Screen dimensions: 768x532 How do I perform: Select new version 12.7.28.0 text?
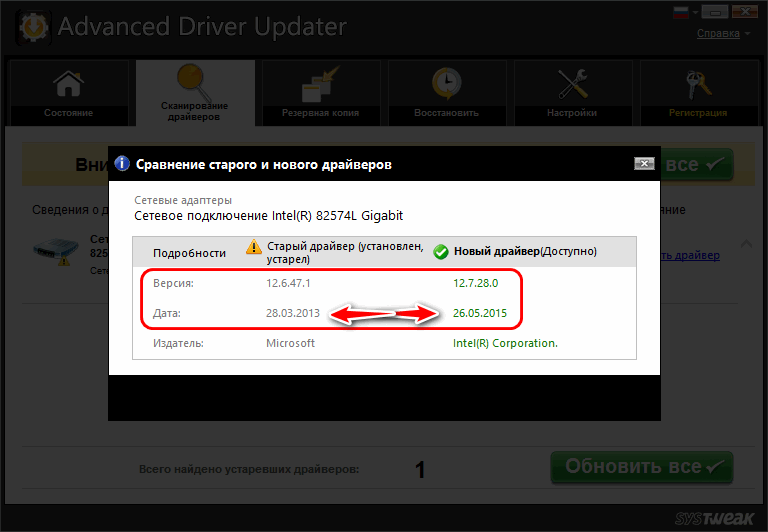pos(475,283)
